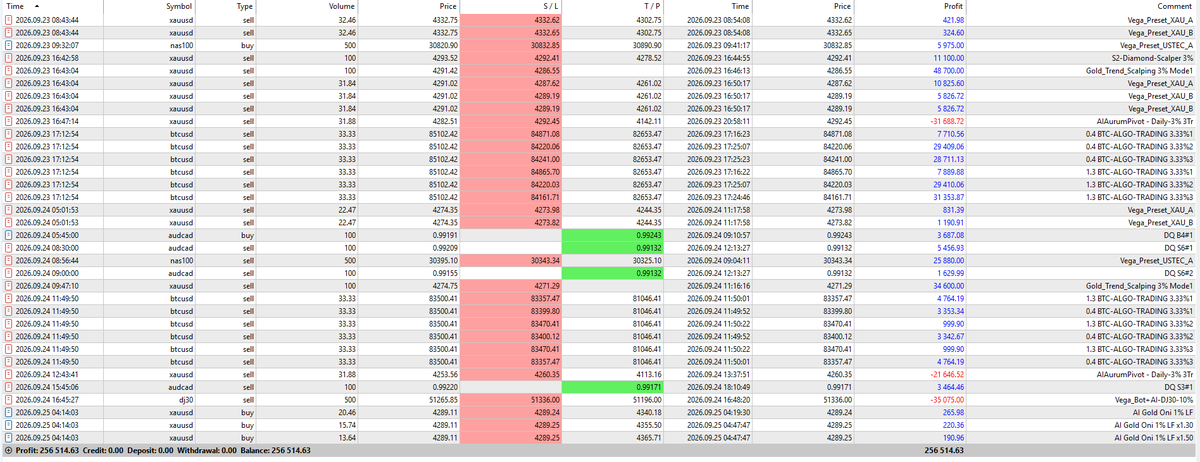Image resolution: width=1200 pixels, height=462 pixels.
Task: Click the green T/P cell 0.99171
Action: tap(612, 386)
